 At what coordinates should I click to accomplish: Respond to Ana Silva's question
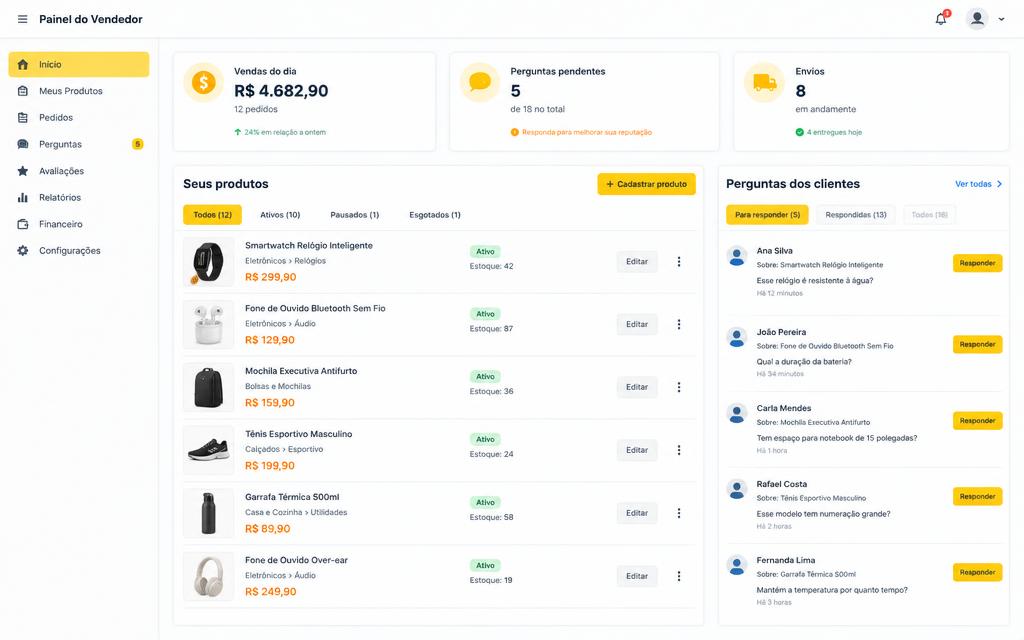[977, 263]
